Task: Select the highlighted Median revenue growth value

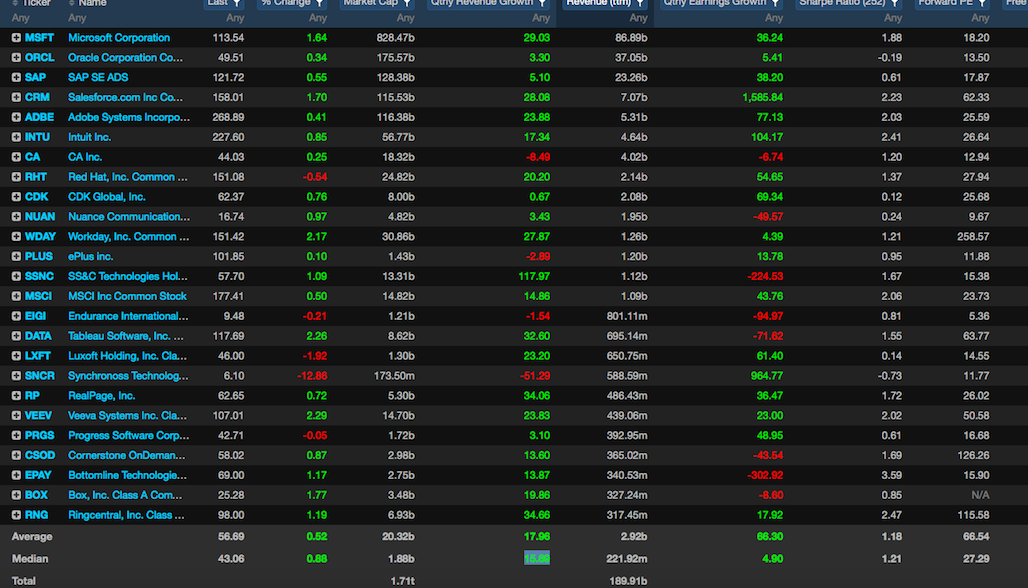Action: point(537,559)
